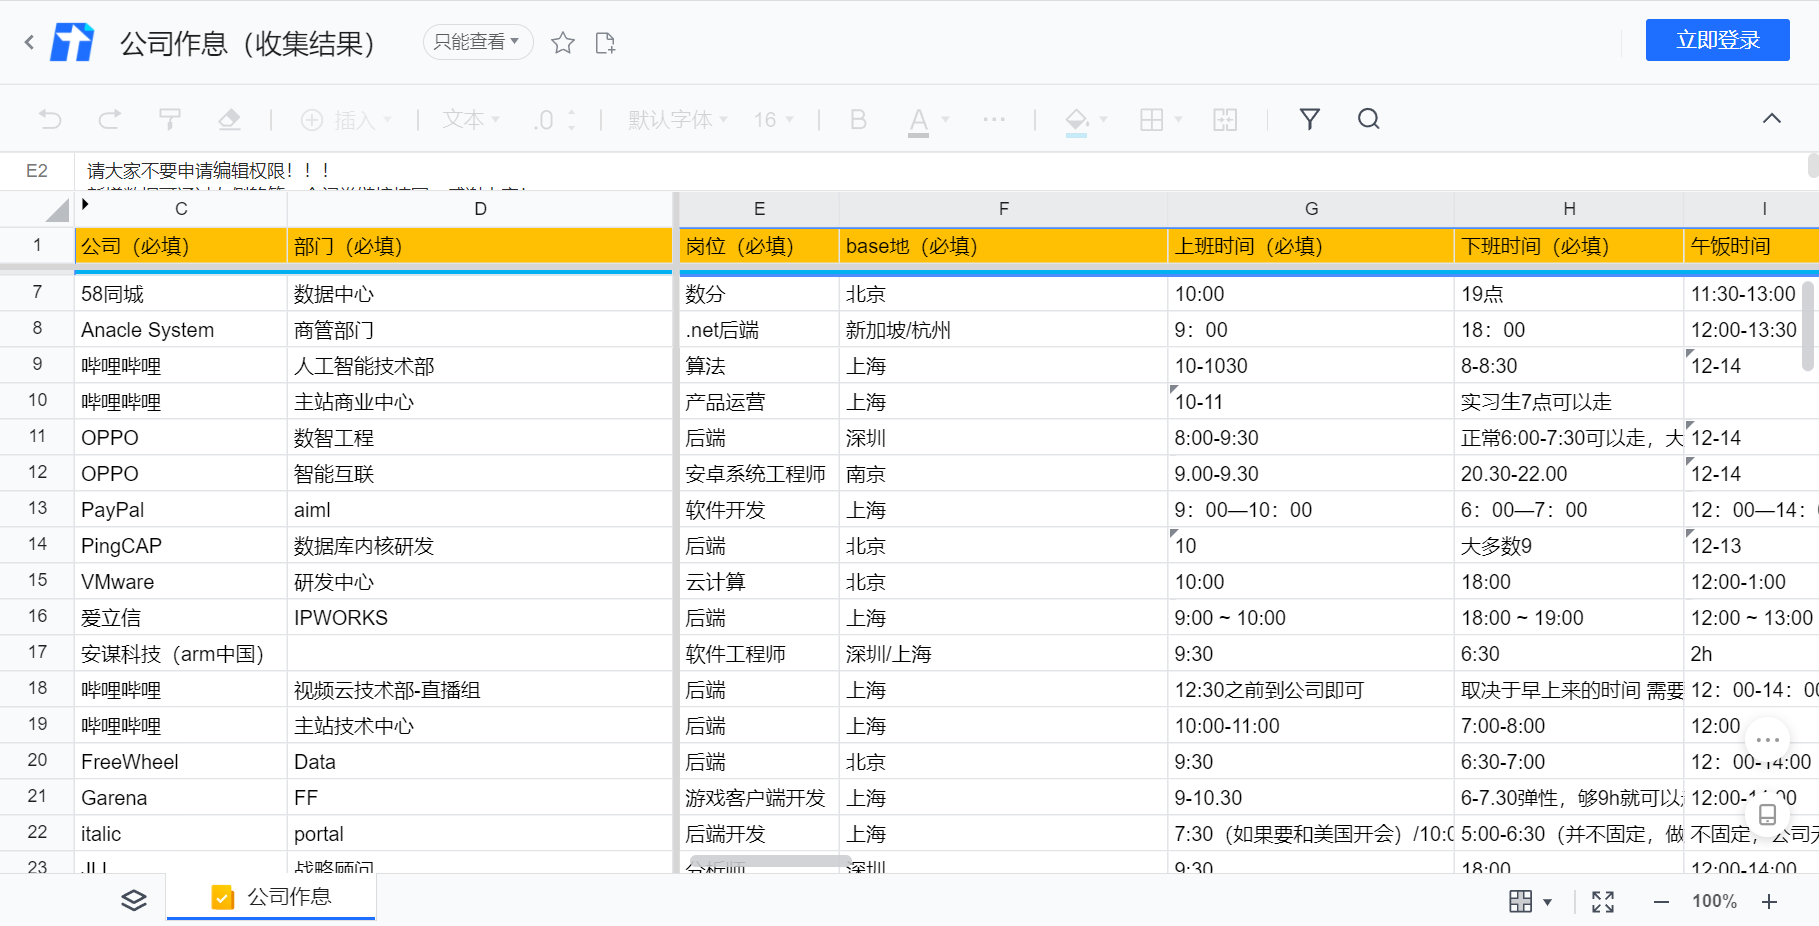Click the zoom out minus icon
The height and width of the screenshot is (926, 1819).
tap(1661, 901)
